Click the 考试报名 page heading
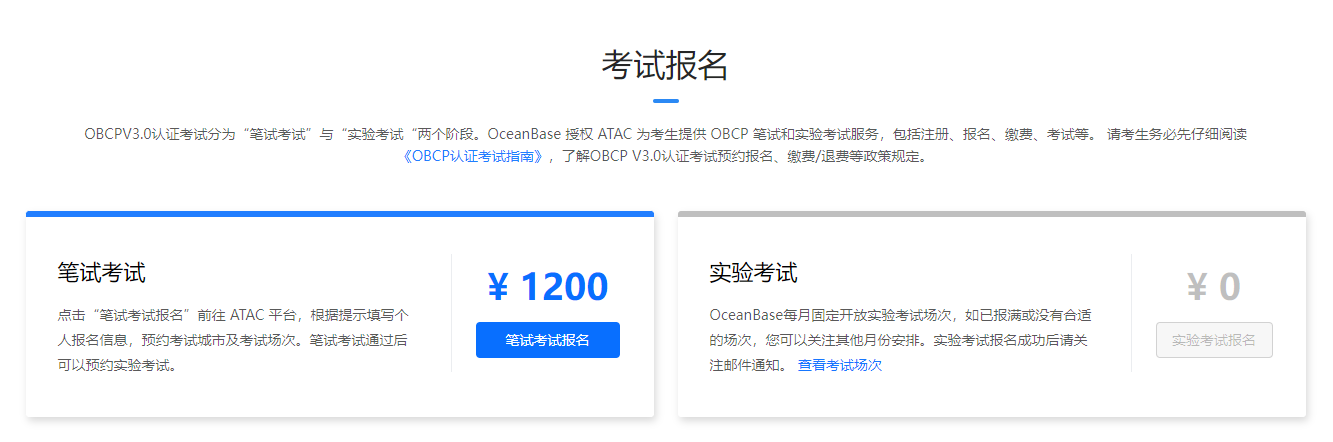This screenshot has height=442, width=1333. (666, 65)
